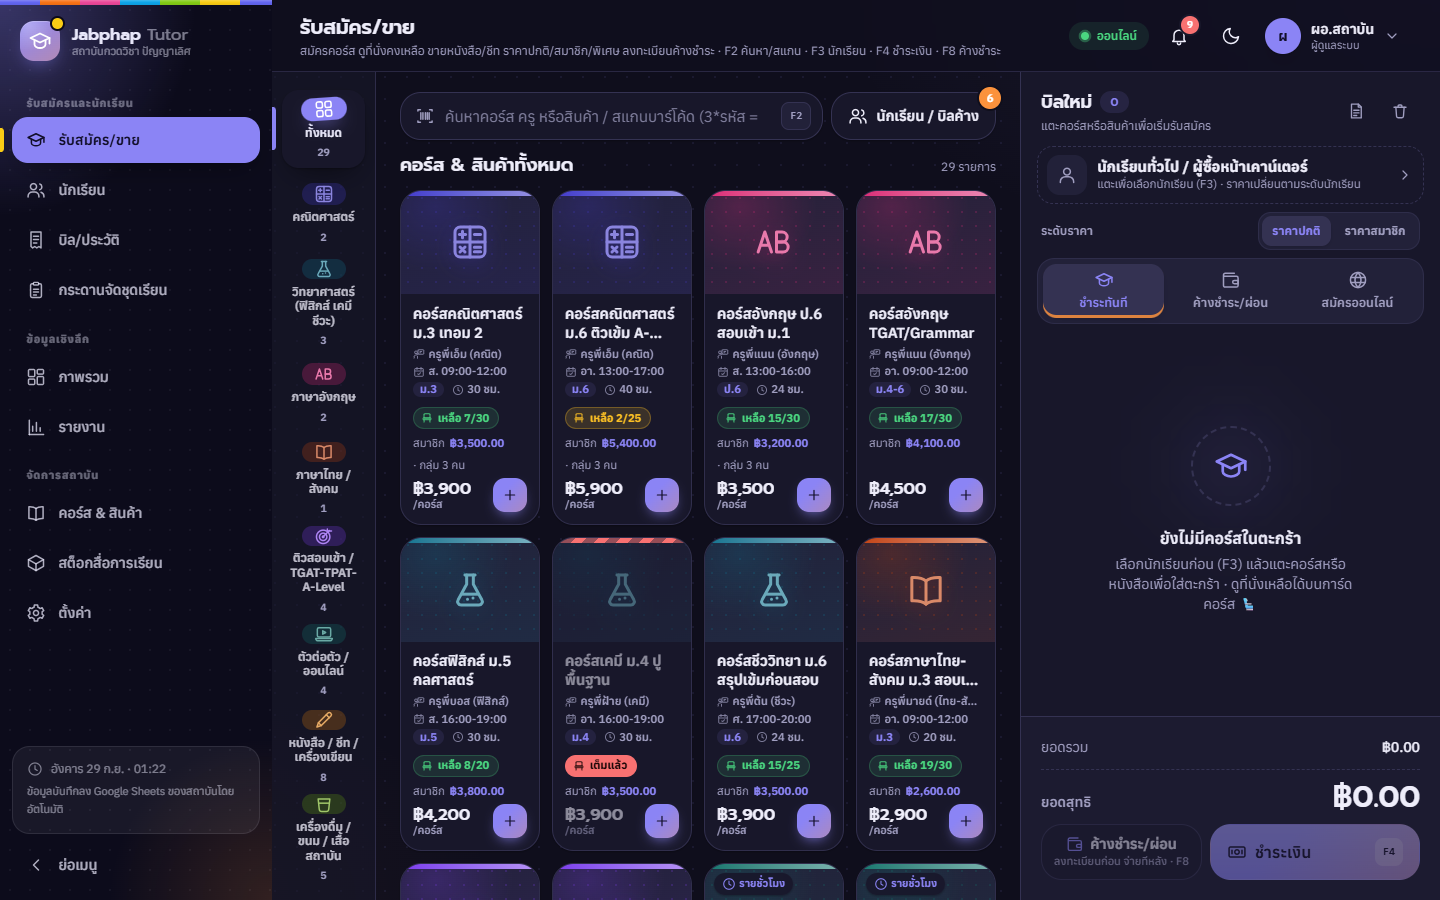This screenshot has width=1440, height=900.
Task: Filter by ติวสอบเข้า TGAT-TPAT category
Action: (x=323, y=570)
